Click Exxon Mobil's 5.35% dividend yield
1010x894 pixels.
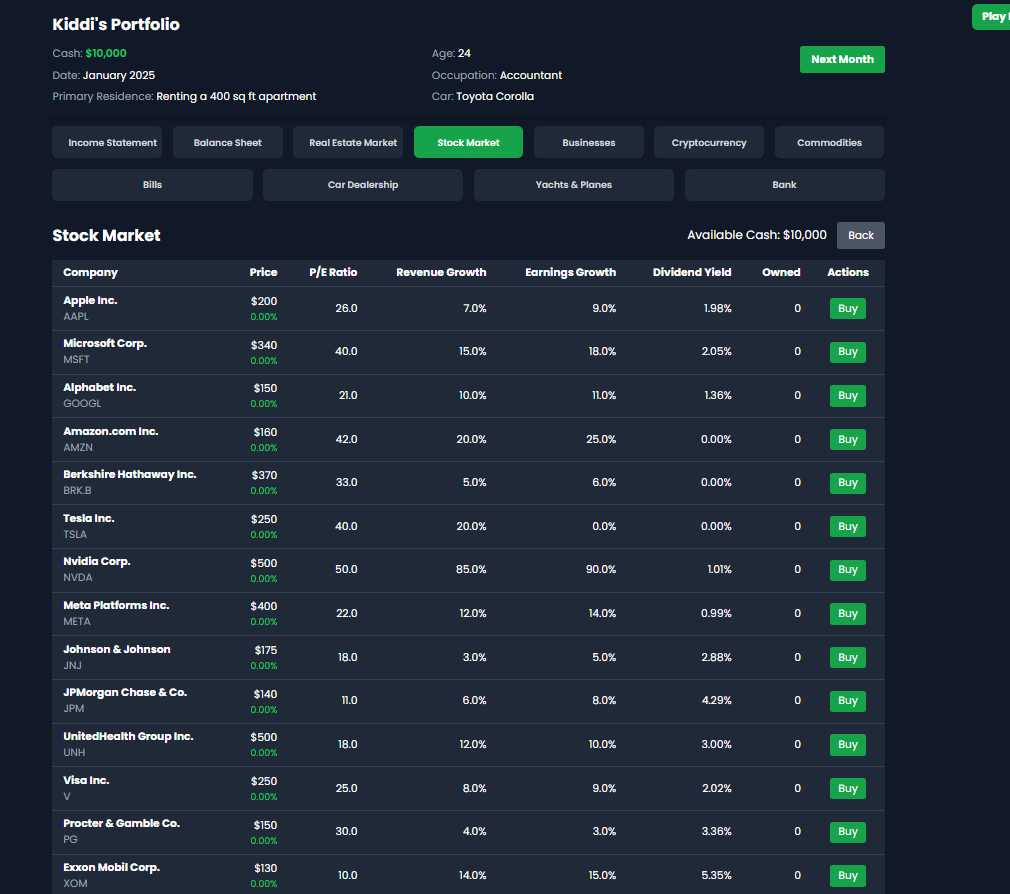coord(716,875)
